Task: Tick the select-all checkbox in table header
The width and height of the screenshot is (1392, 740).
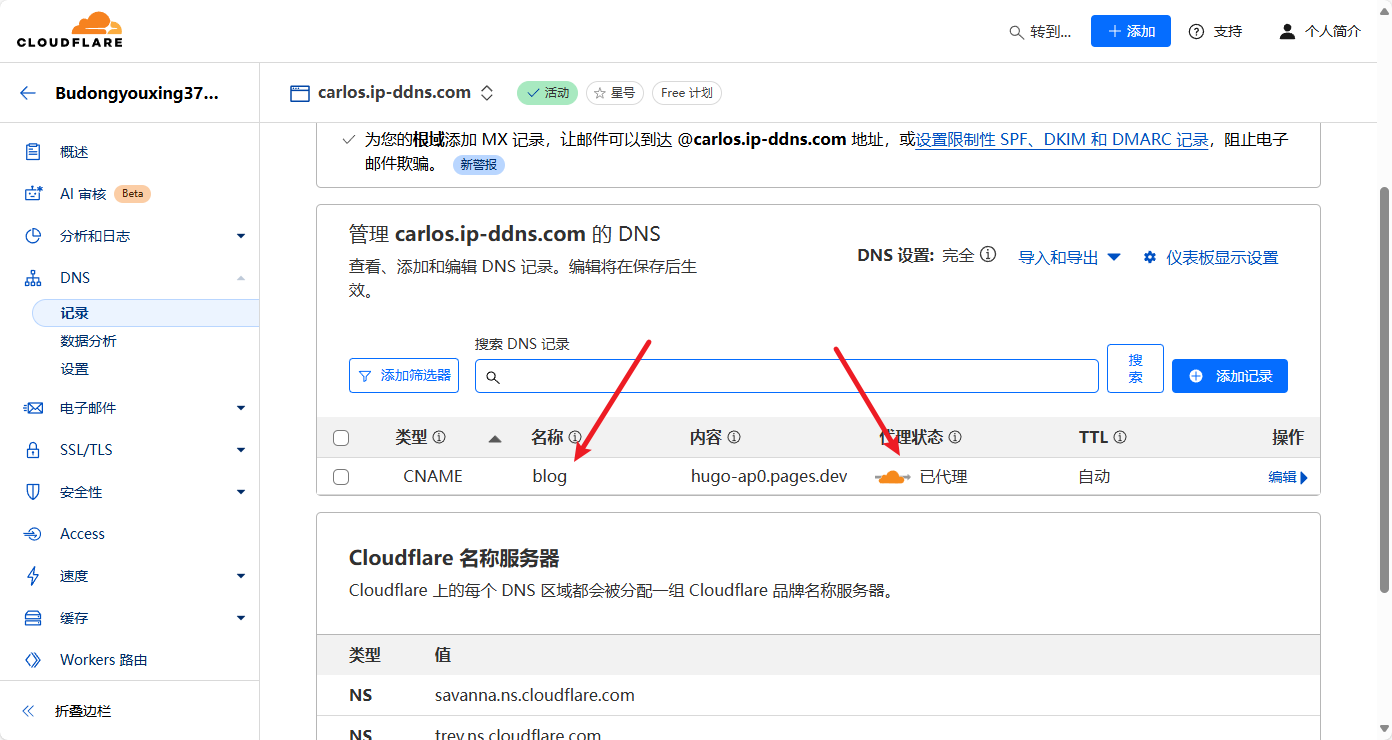Action: (x=341, y=438)
